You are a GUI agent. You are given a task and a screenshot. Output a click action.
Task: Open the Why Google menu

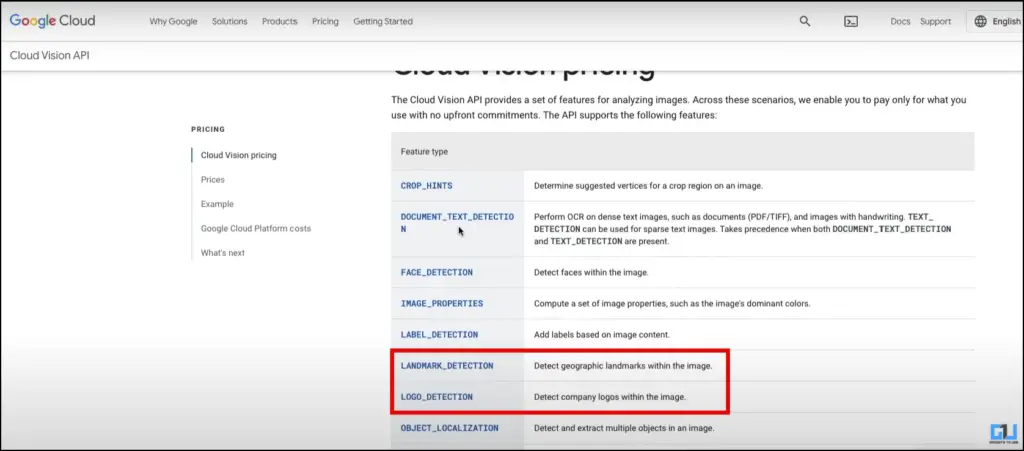(173, 21)
